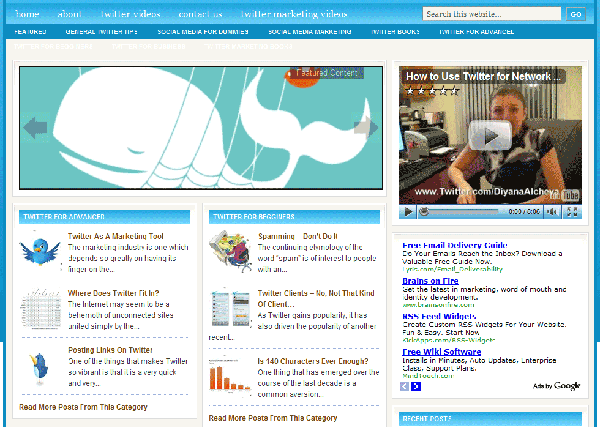Open Twitter As A Marketing Tool article
Screen dimensions: 600x427
116,236
